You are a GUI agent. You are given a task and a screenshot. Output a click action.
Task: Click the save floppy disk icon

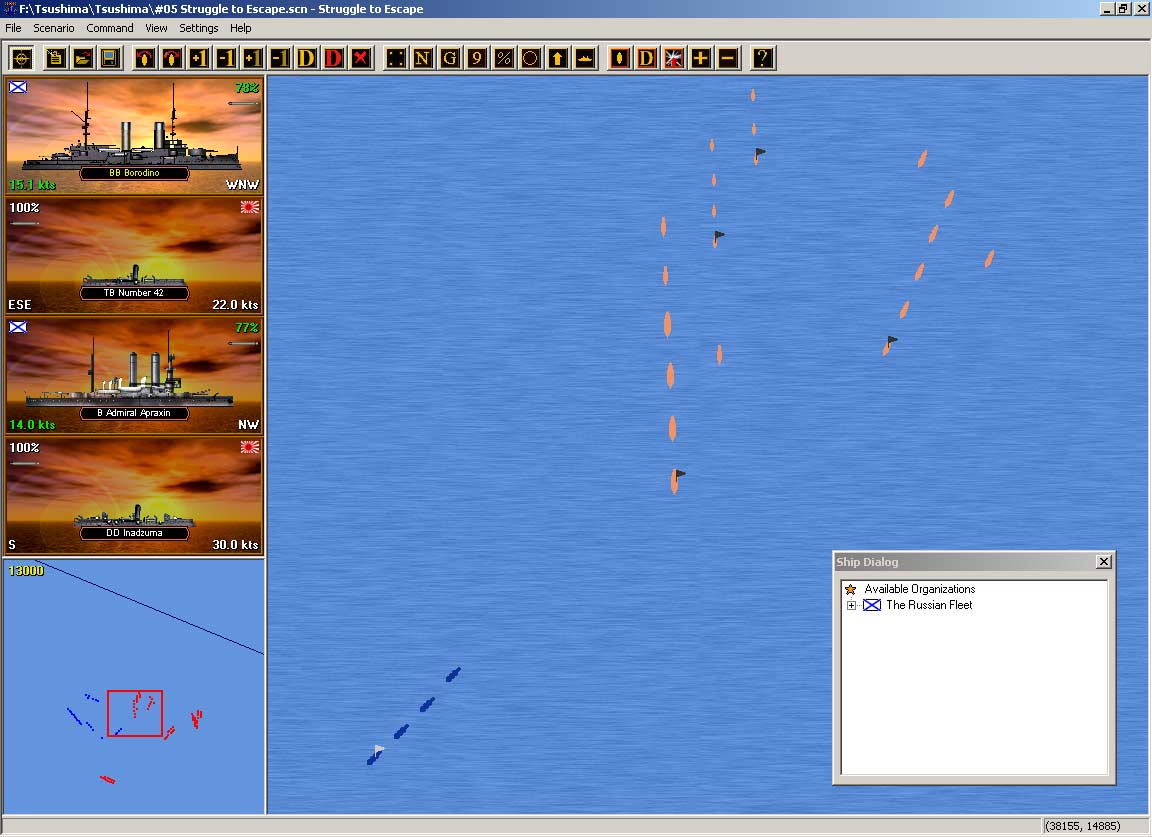click(x=109, y=58)
